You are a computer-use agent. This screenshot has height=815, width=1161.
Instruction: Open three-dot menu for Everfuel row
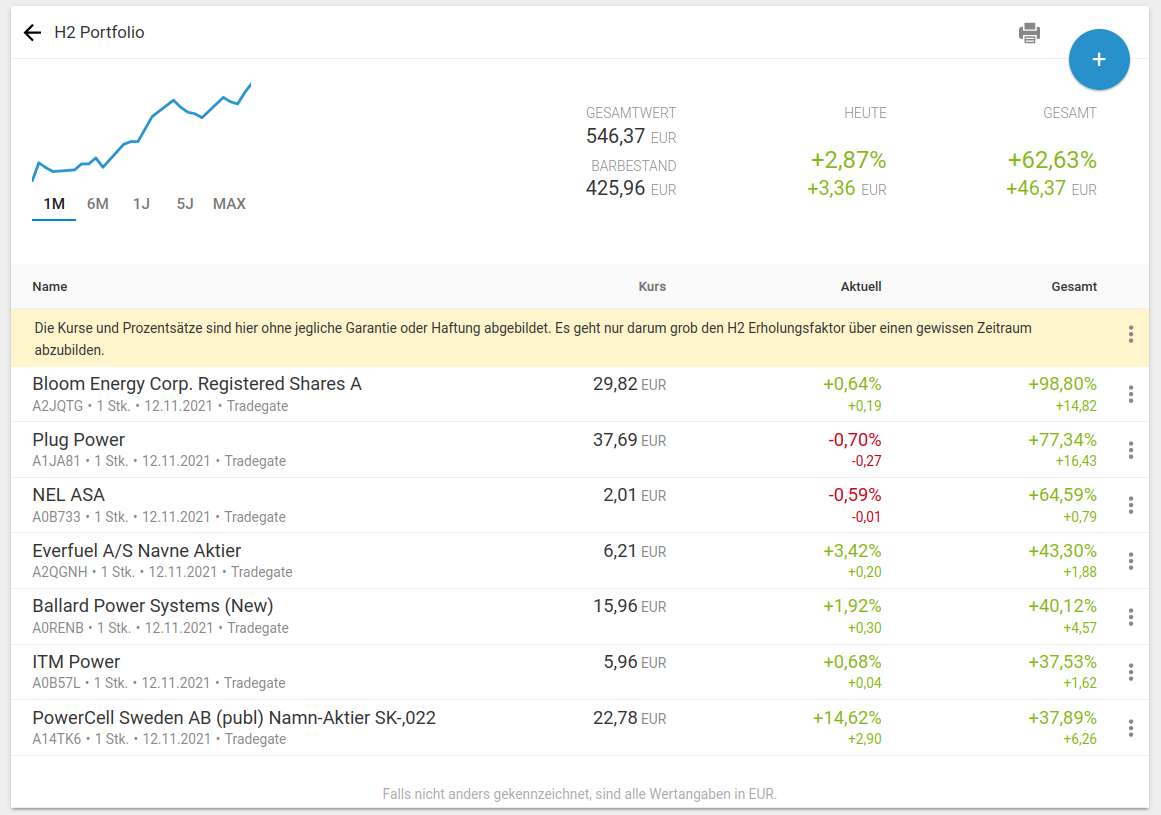coord(1131,561)
